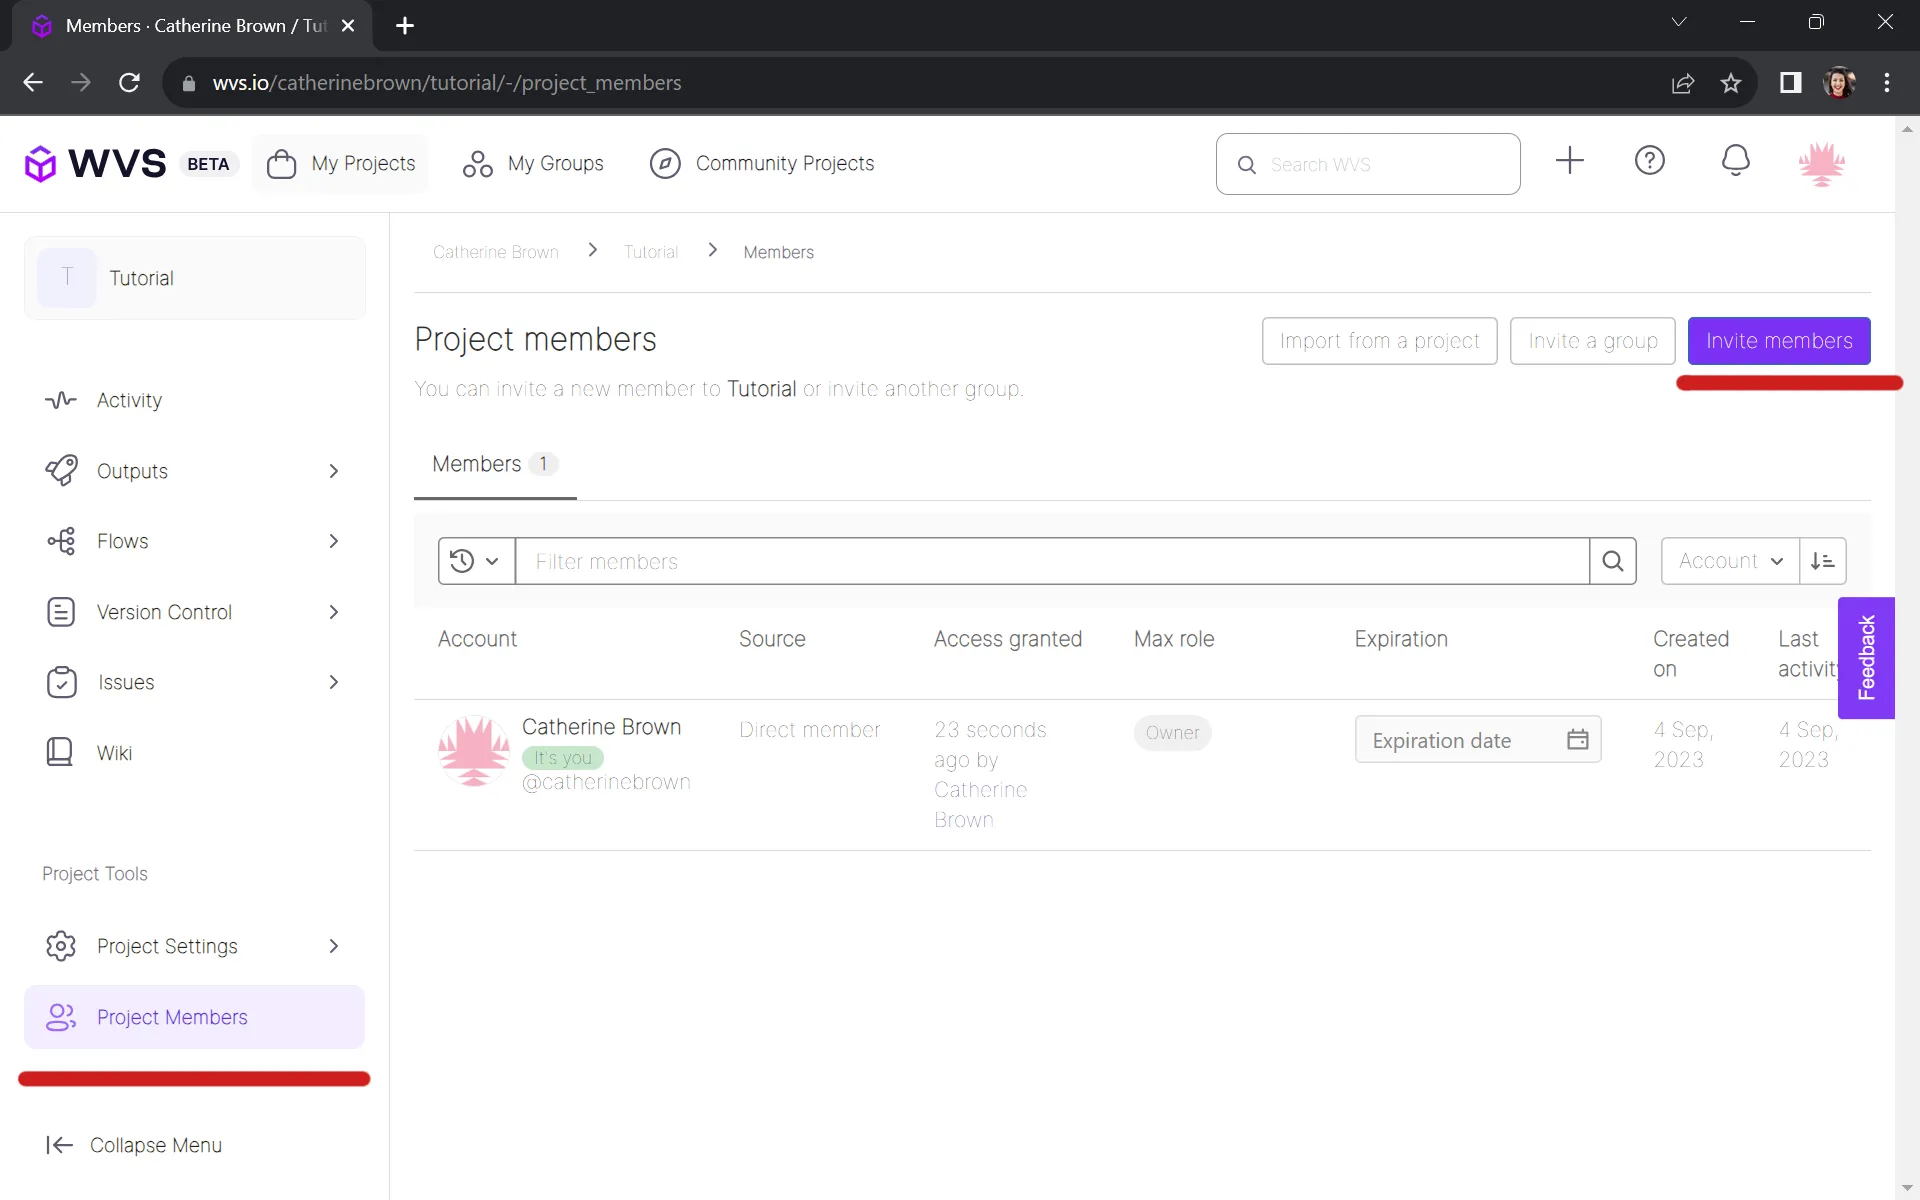The image size is (1920, 1200).
Task: Open the Feedback side tab
Action: tap(1865, 657)
